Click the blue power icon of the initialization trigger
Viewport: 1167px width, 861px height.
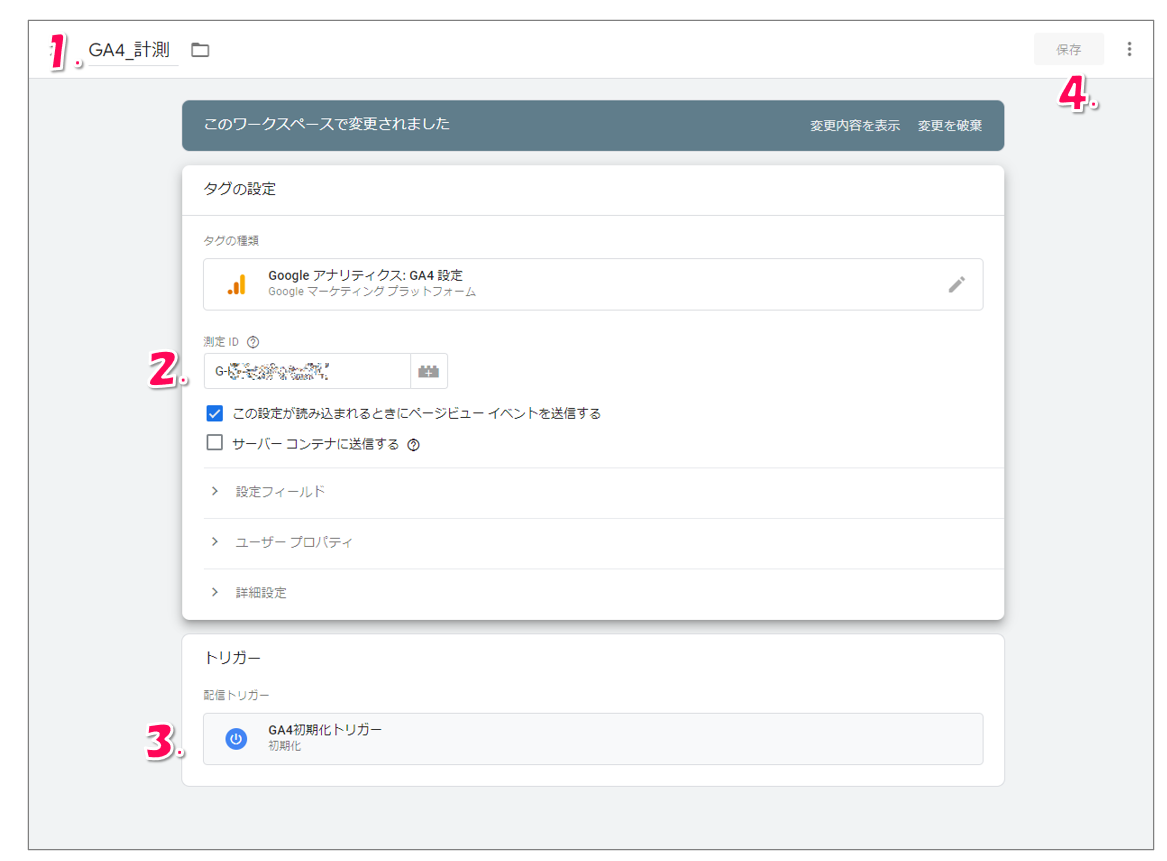click(236, 739)
